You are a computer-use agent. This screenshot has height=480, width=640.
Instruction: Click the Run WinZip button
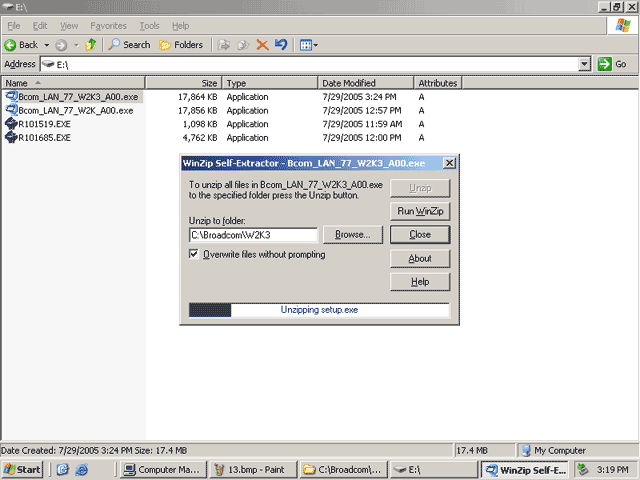point(420,211)
